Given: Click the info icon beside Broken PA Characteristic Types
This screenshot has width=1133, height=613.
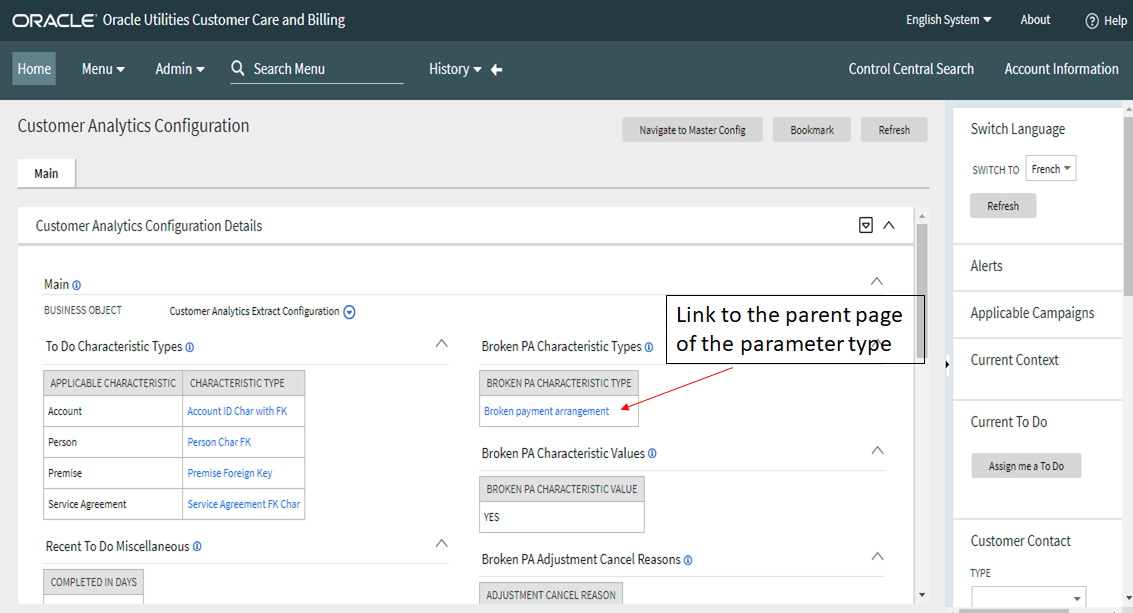Looking at the screenshot, I should 650,346.
